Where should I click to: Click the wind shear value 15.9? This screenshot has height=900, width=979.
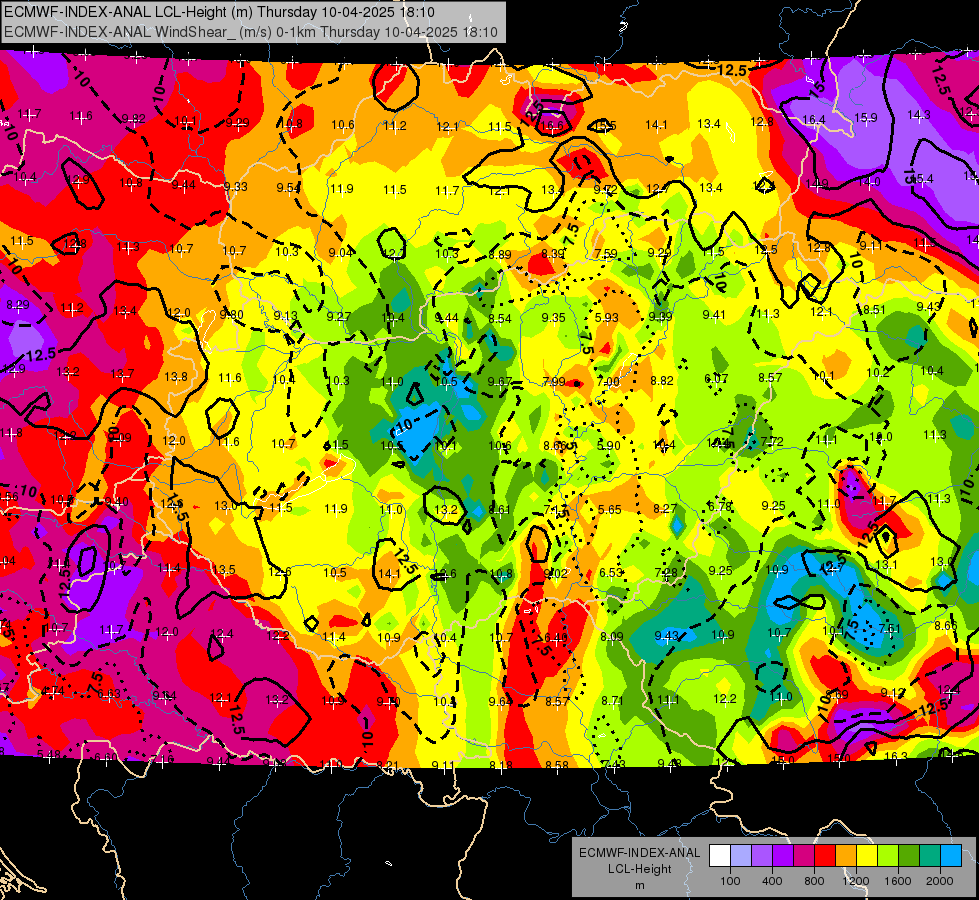pyautogui.click(x=866, y=117)
